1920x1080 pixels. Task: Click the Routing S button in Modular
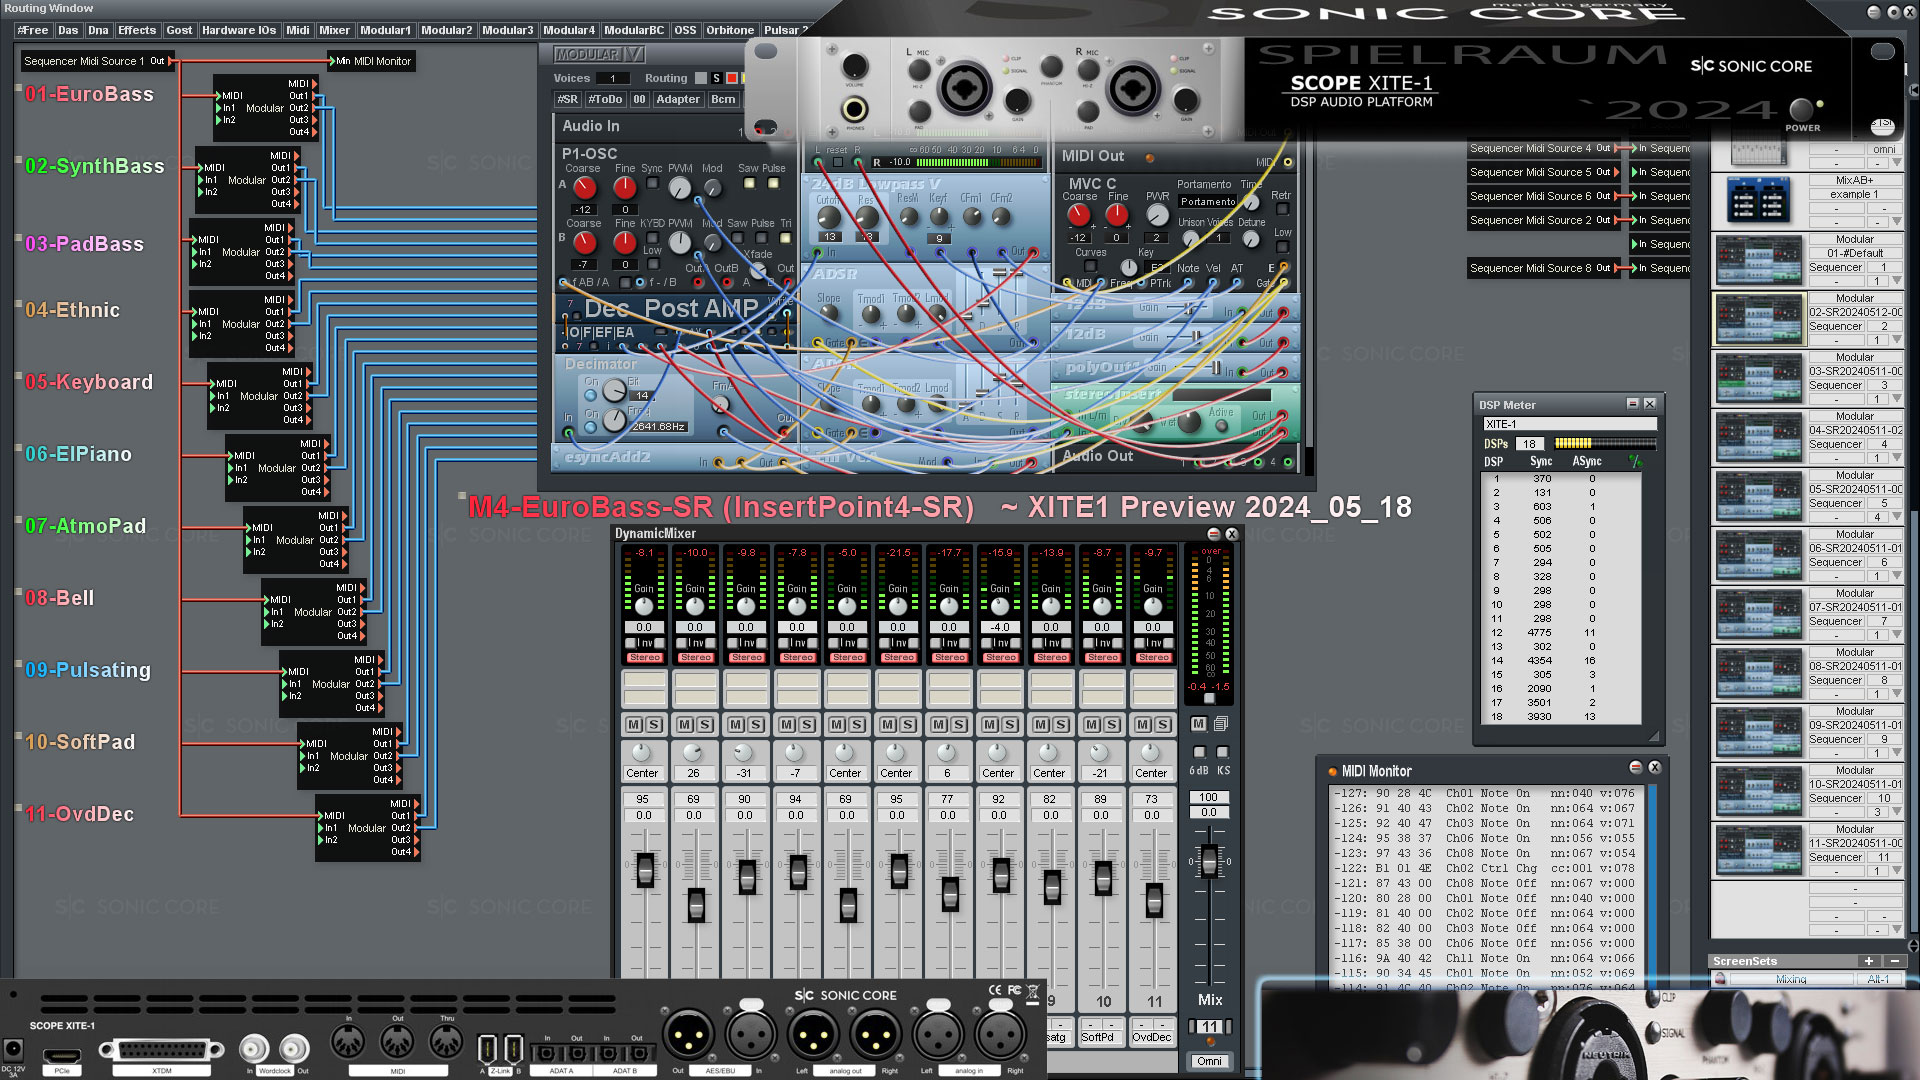[x=716, y=78]
